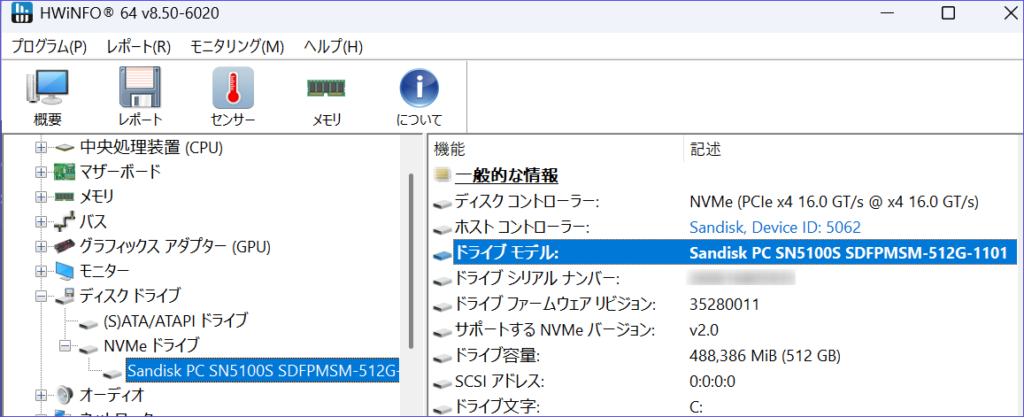Screen dimensions: 1024x417
Task: Expand the CPU (中央処理装置) tree node
Action: tap(41, 148)
